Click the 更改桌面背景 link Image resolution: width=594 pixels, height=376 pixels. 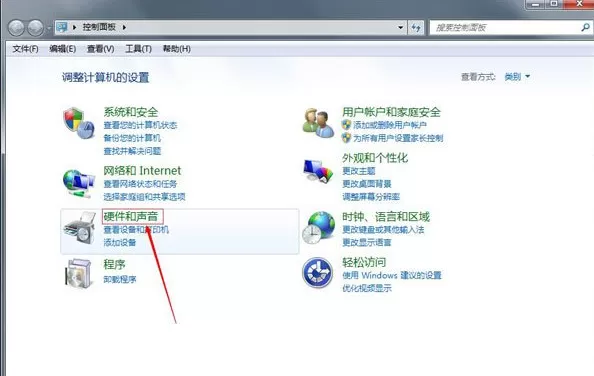click(x=367, y=184)
